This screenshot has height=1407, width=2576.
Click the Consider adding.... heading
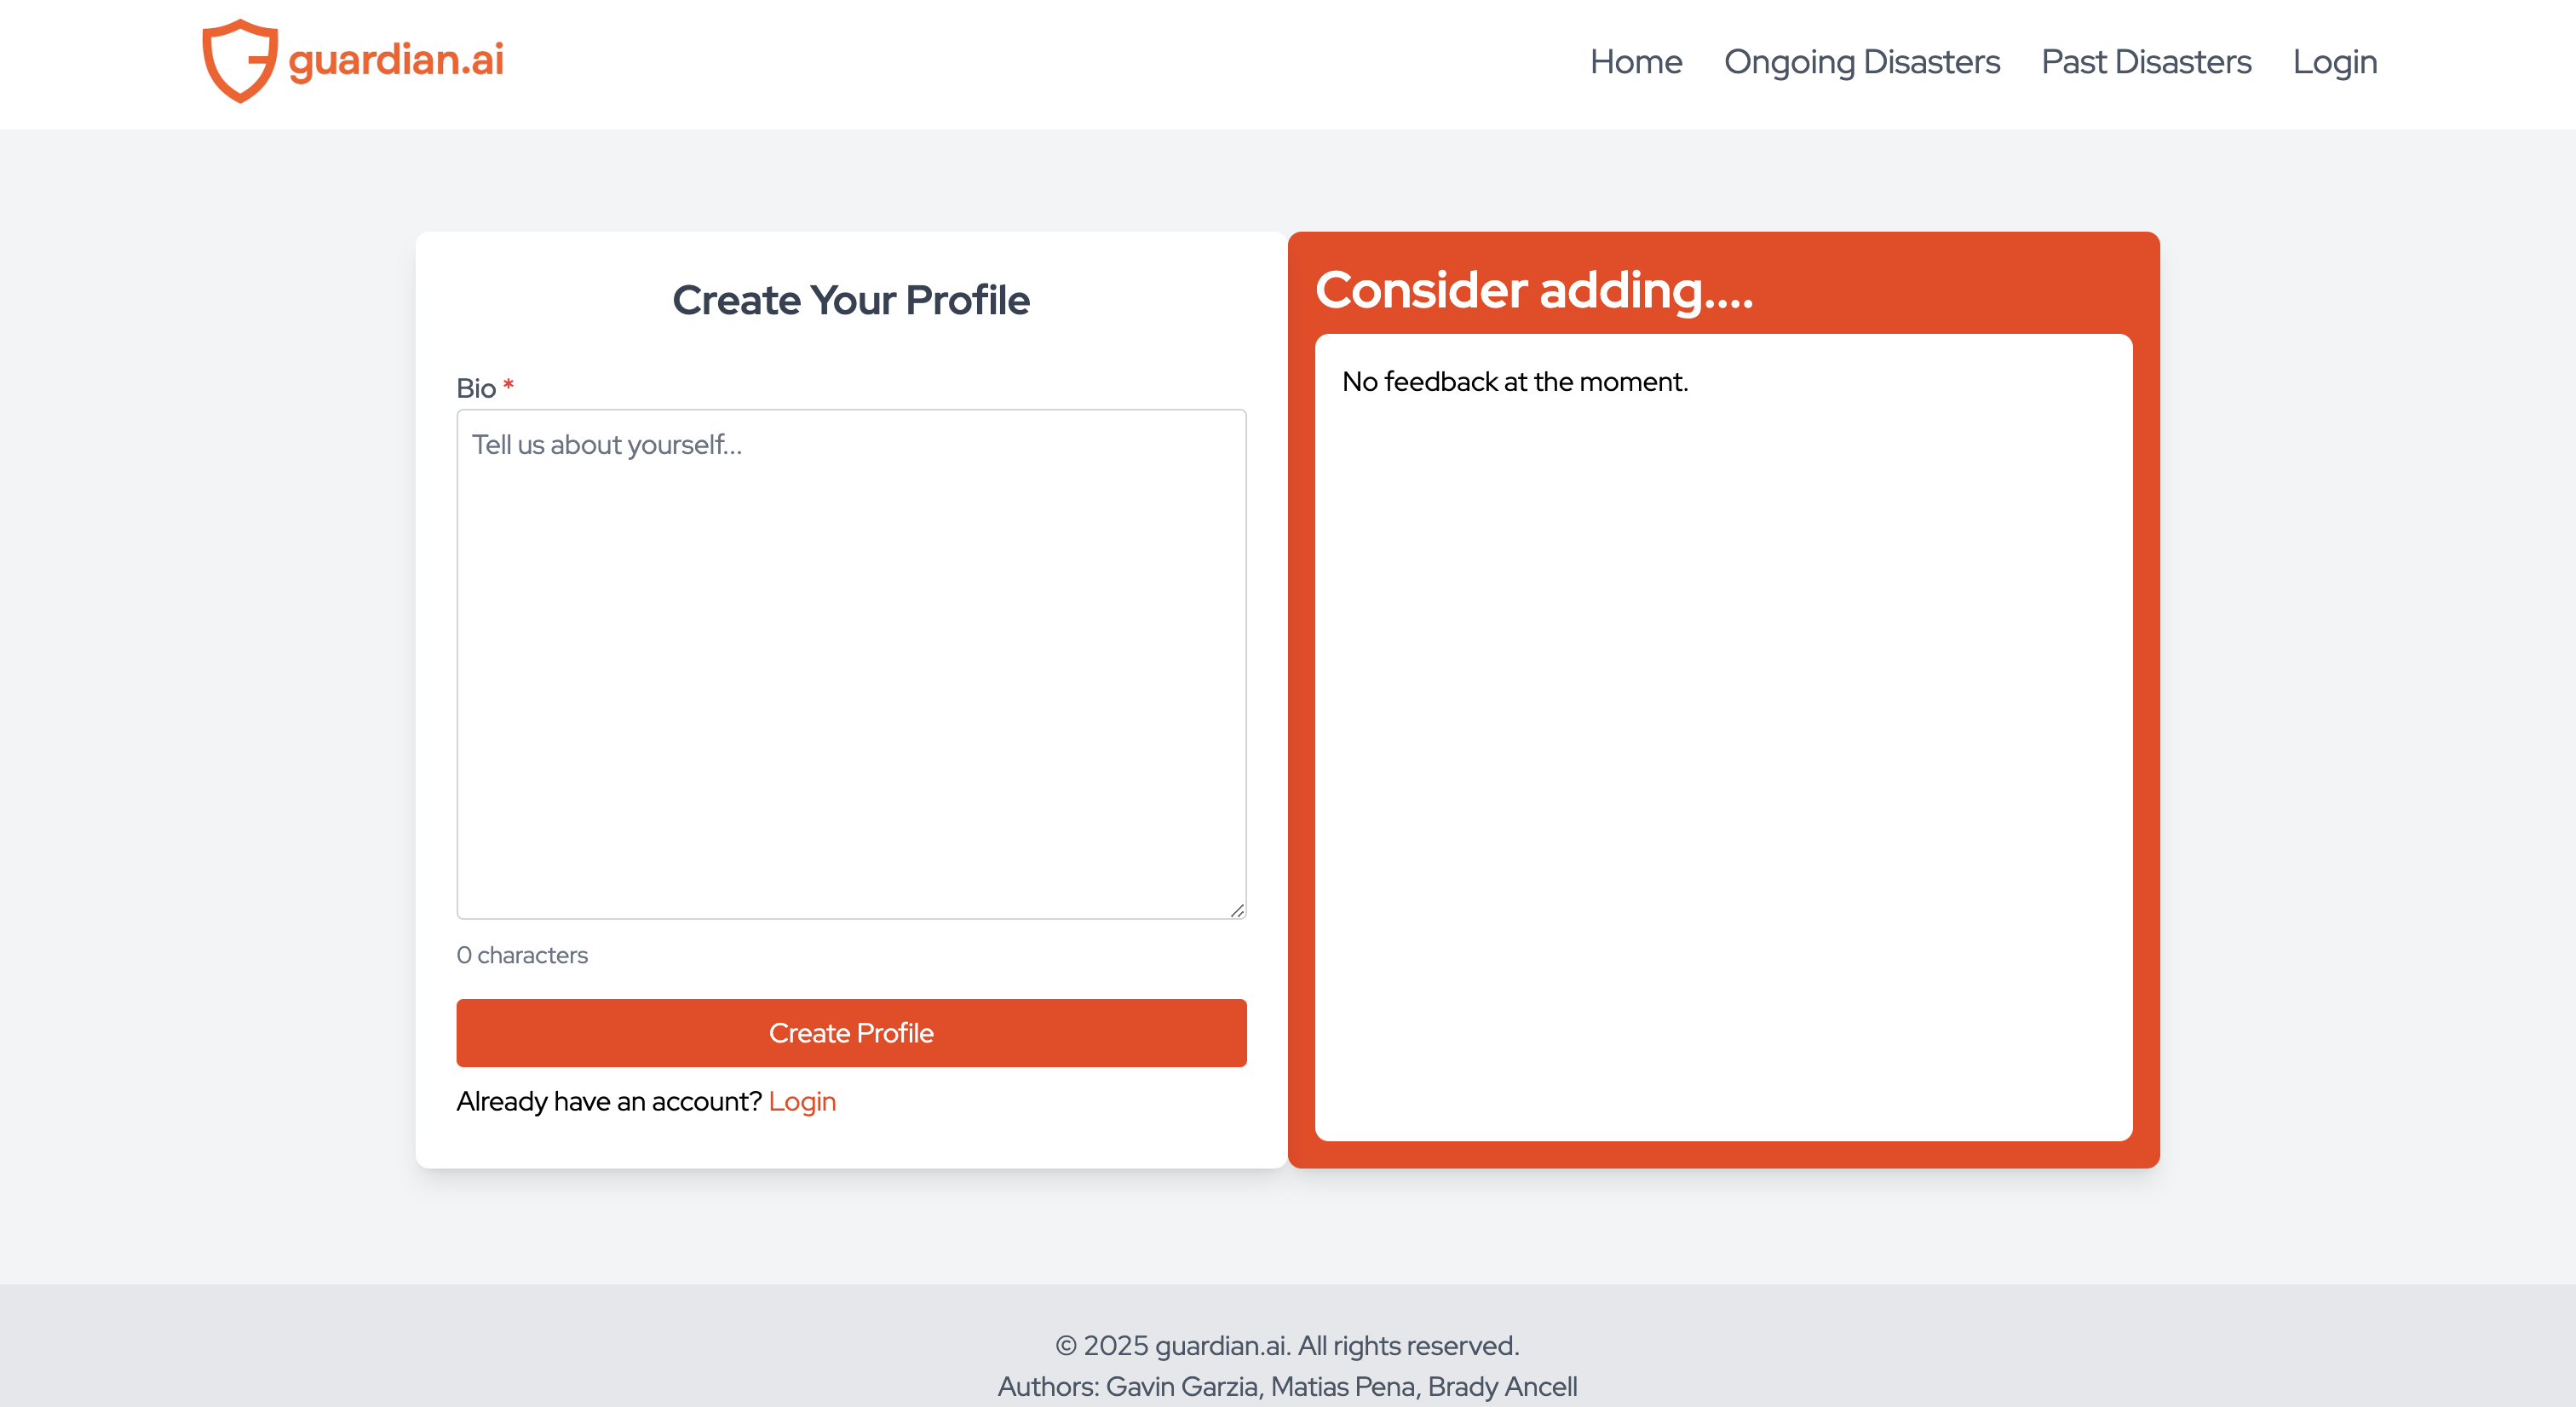coord(1533,290)
